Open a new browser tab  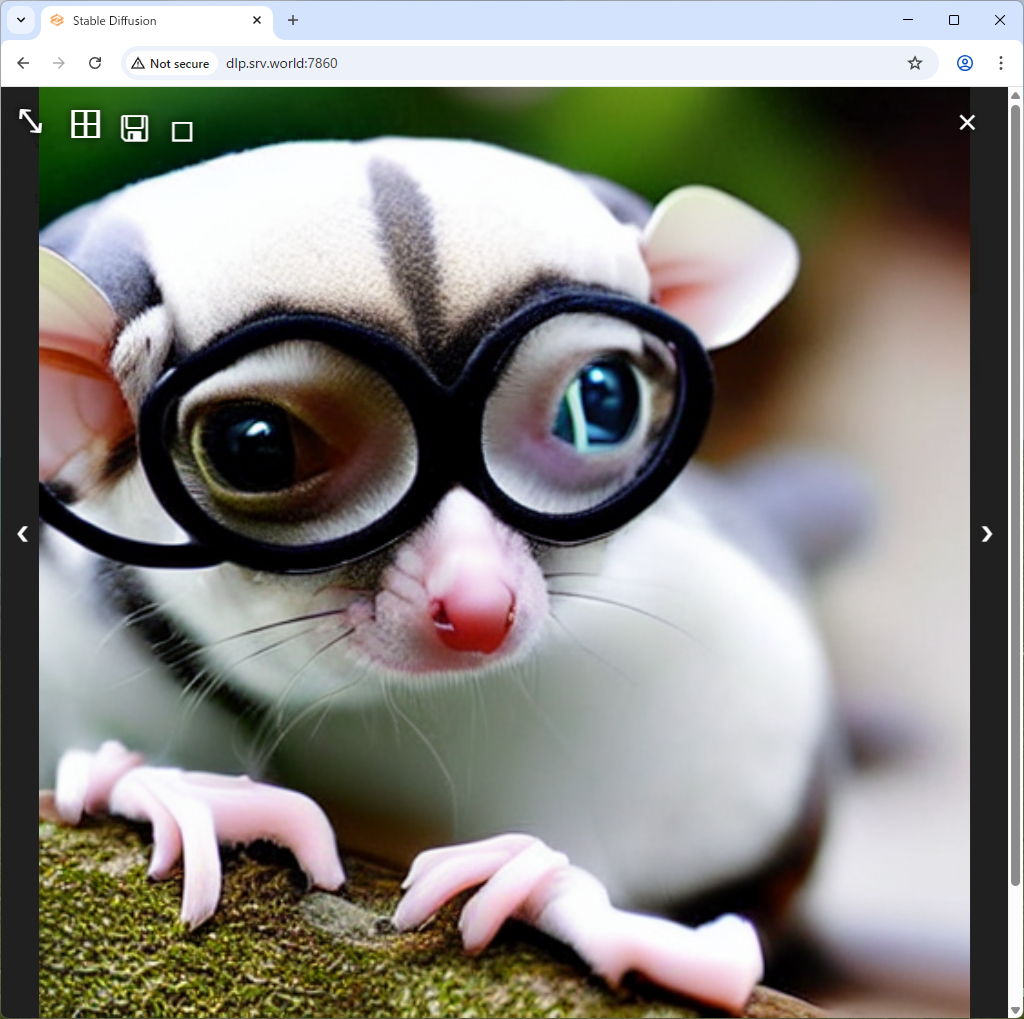(293, 20)
